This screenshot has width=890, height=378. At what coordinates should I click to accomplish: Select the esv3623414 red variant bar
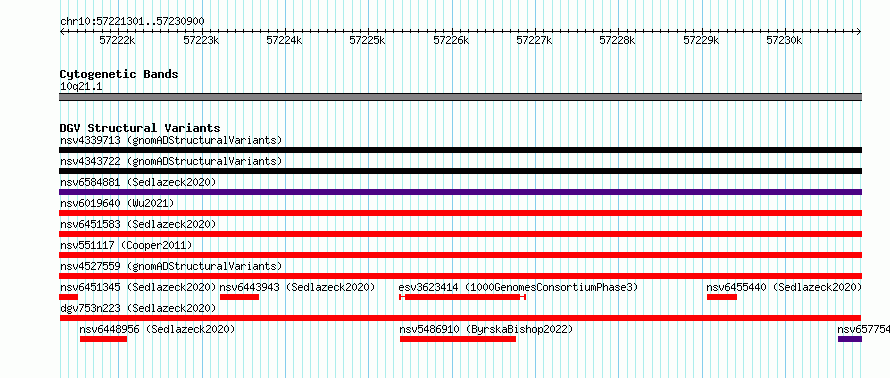463,297
